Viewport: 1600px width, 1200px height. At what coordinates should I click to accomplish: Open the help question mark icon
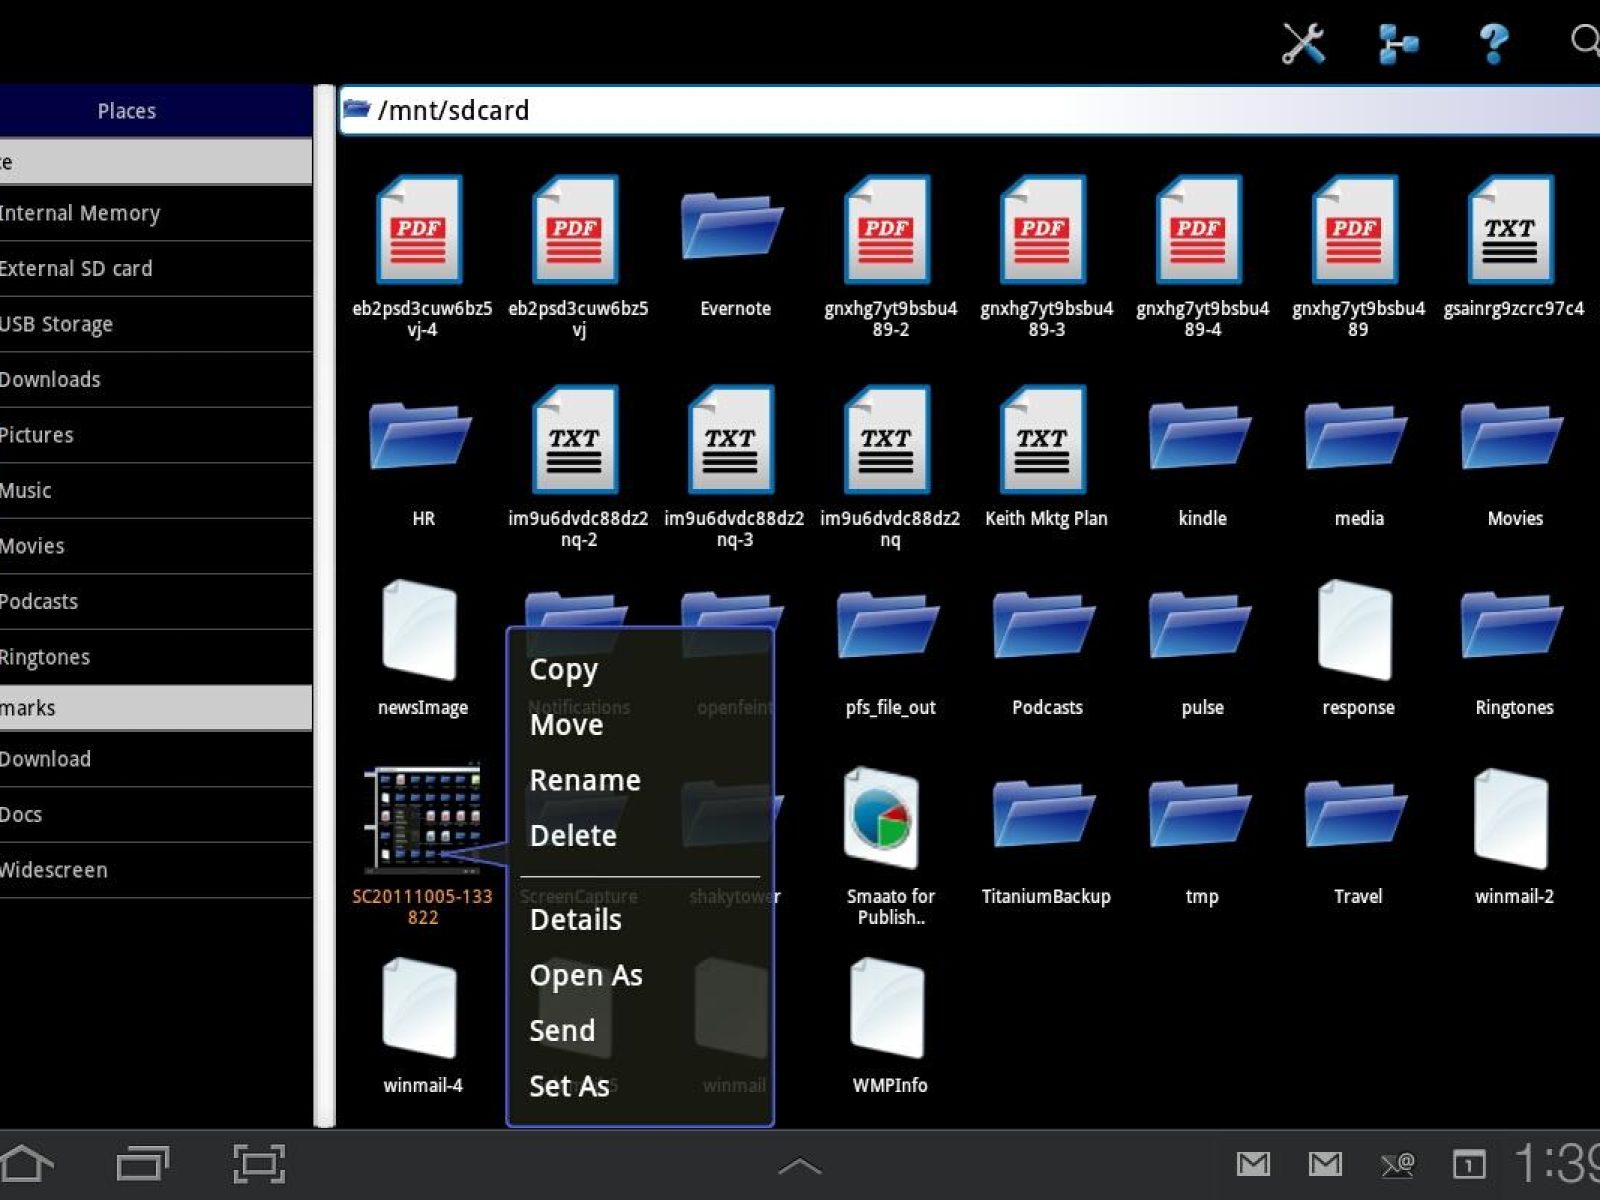[x=1493, y=43]
